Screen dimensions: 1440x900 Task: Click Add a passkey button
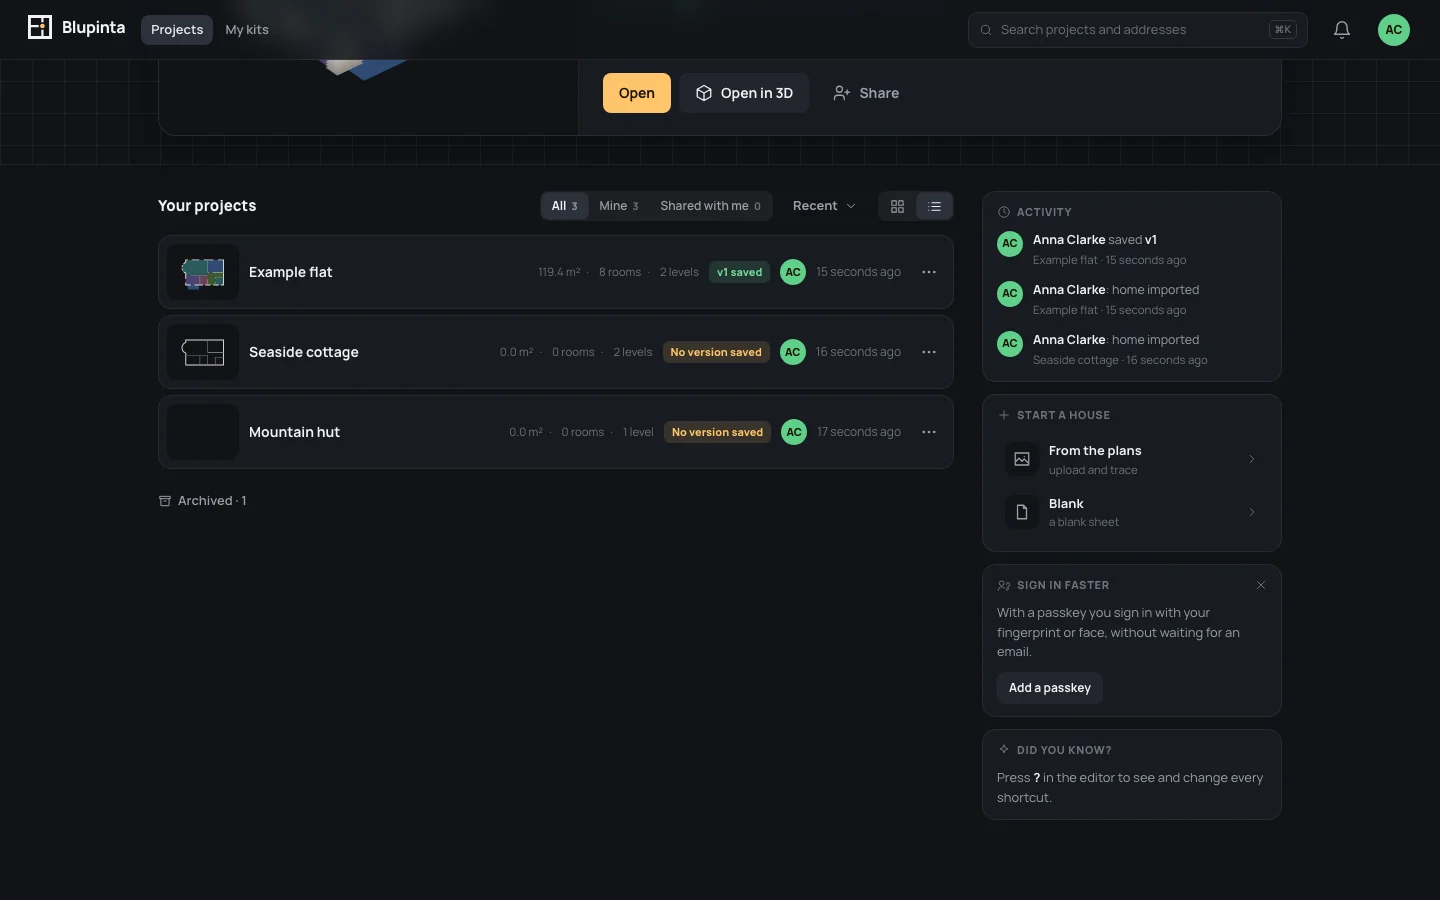[x=1050, y=688]
